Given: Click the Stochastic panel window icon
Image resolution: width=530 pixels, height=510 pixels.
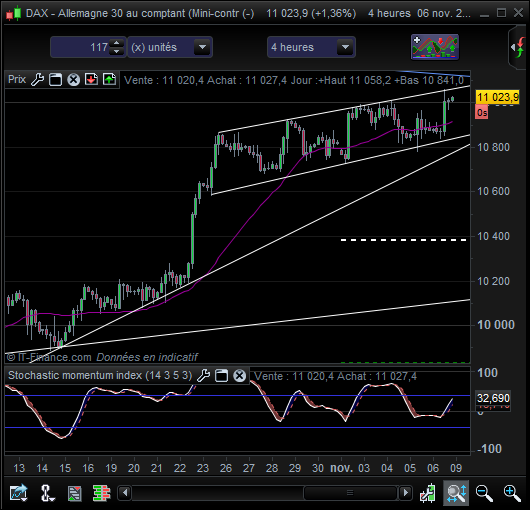Looking at the screenshot, I should (x=222, y=375).
